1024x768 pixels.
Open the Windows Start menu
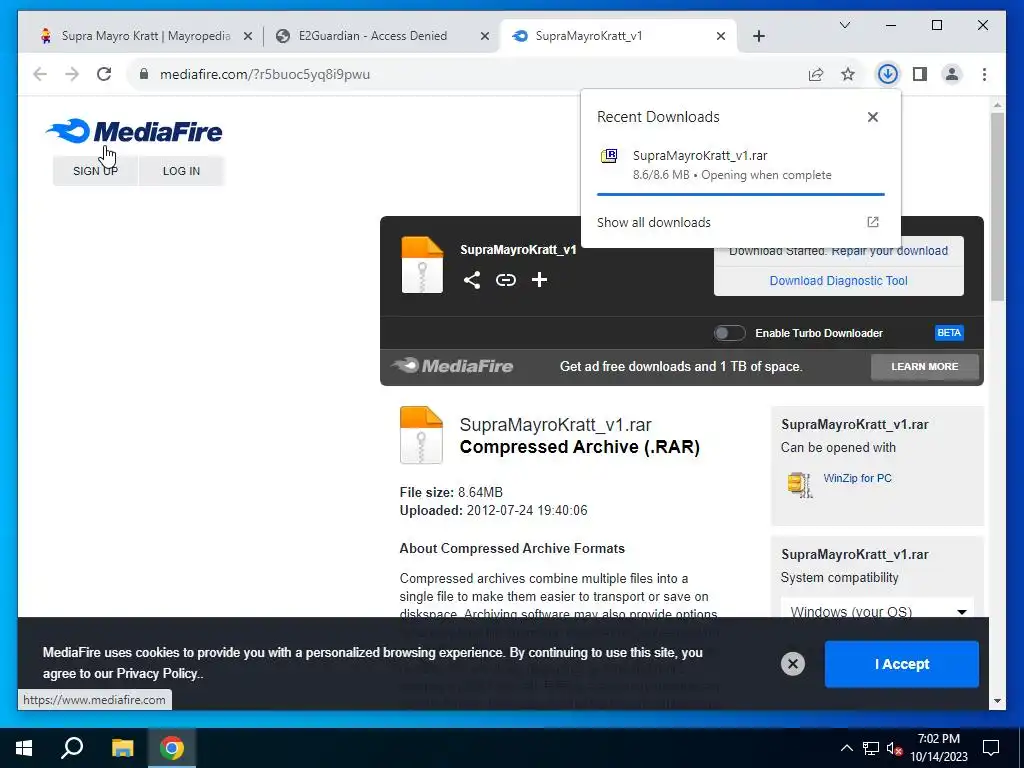[24, 748]
